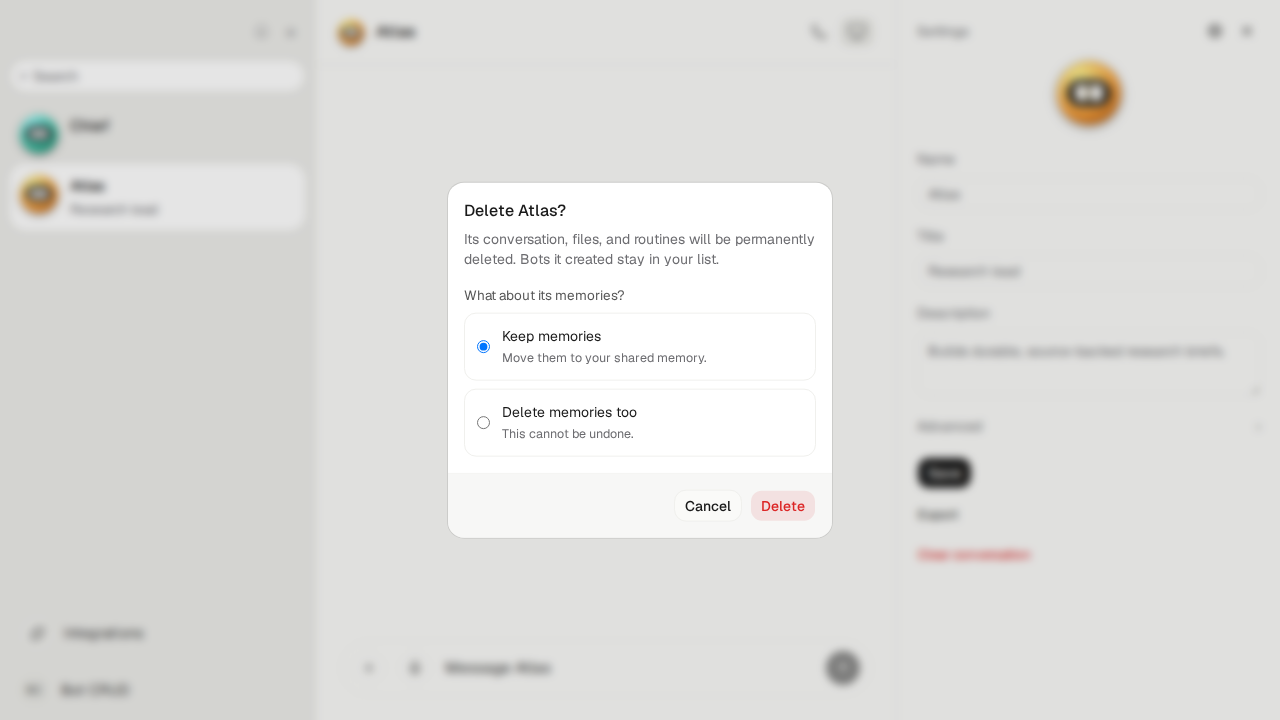Expand the Advanced section in Settings
Screen dimensions: 1280x720
(1089, 426)
